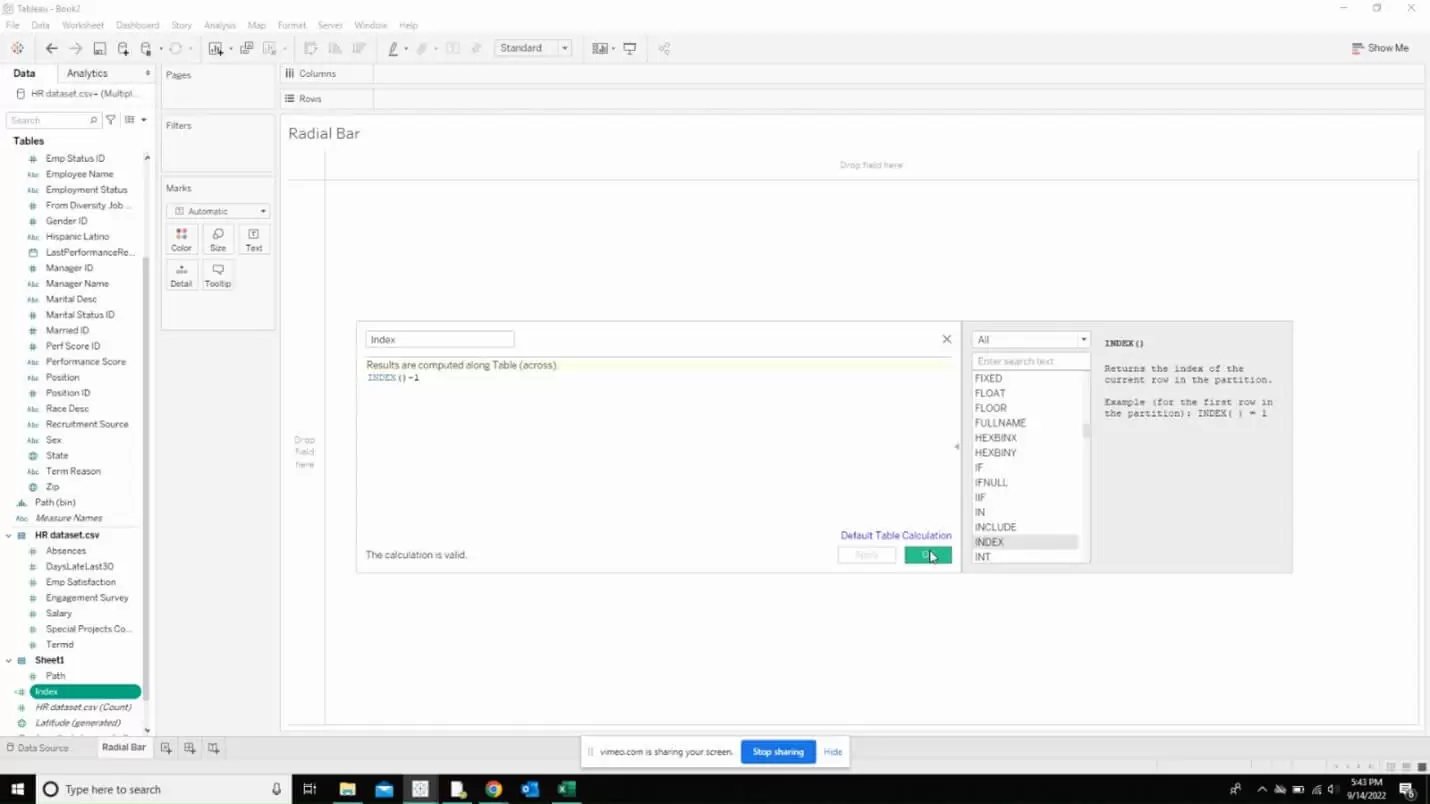Collapse the Sheet1 table group
The height and width of the screenshot is (804, 1430).
coord(9,660)
